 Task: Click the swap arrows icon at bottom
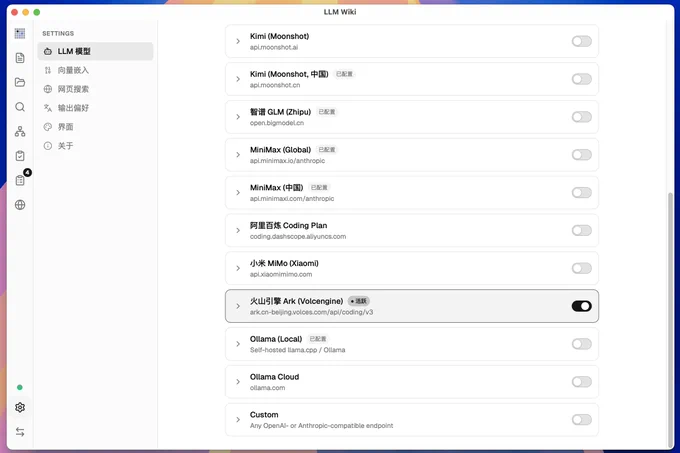pyautogui.click(x=20, y=432)
